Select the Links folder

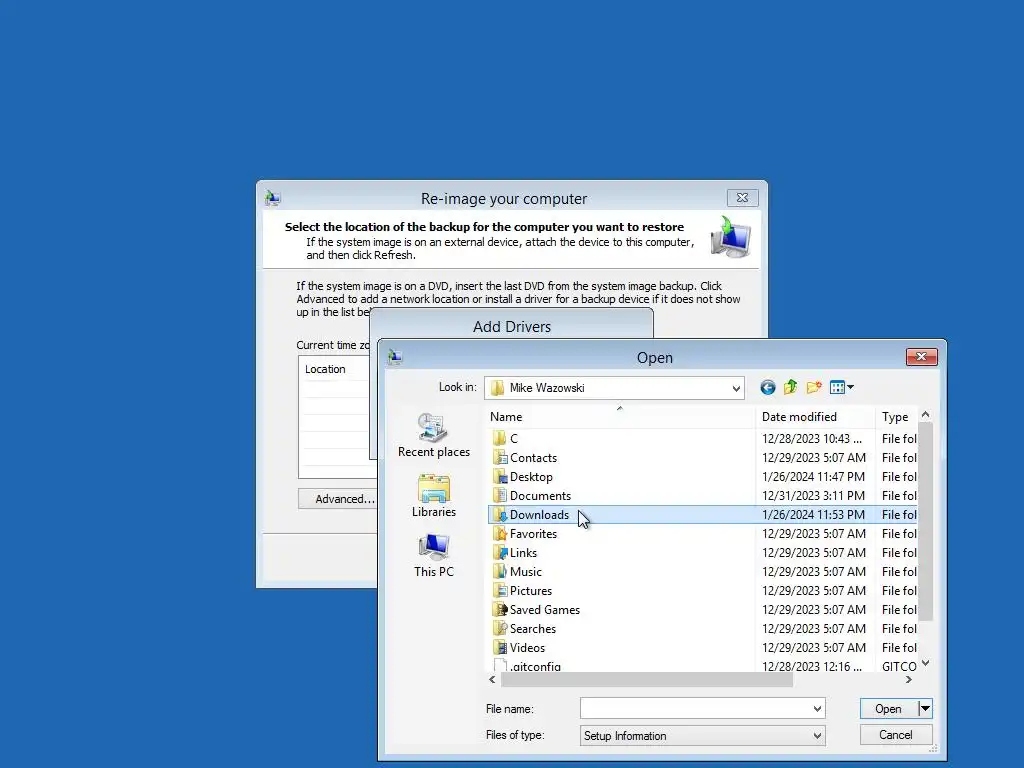[x=523, y=552]
